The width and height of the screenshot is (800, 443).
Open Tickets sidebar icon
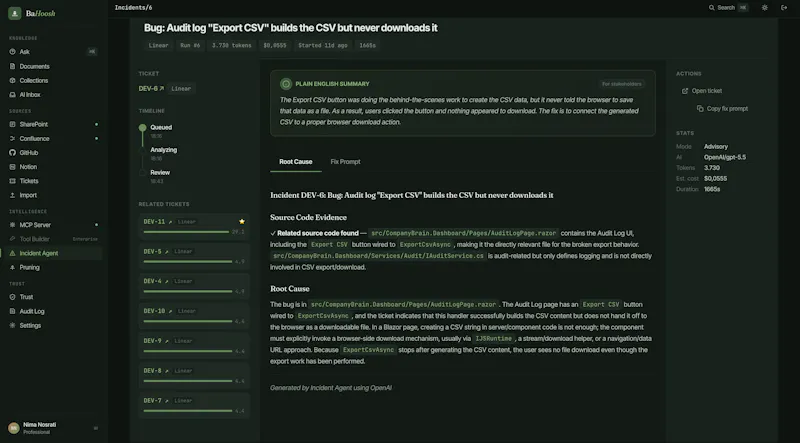tap(13, 181)
